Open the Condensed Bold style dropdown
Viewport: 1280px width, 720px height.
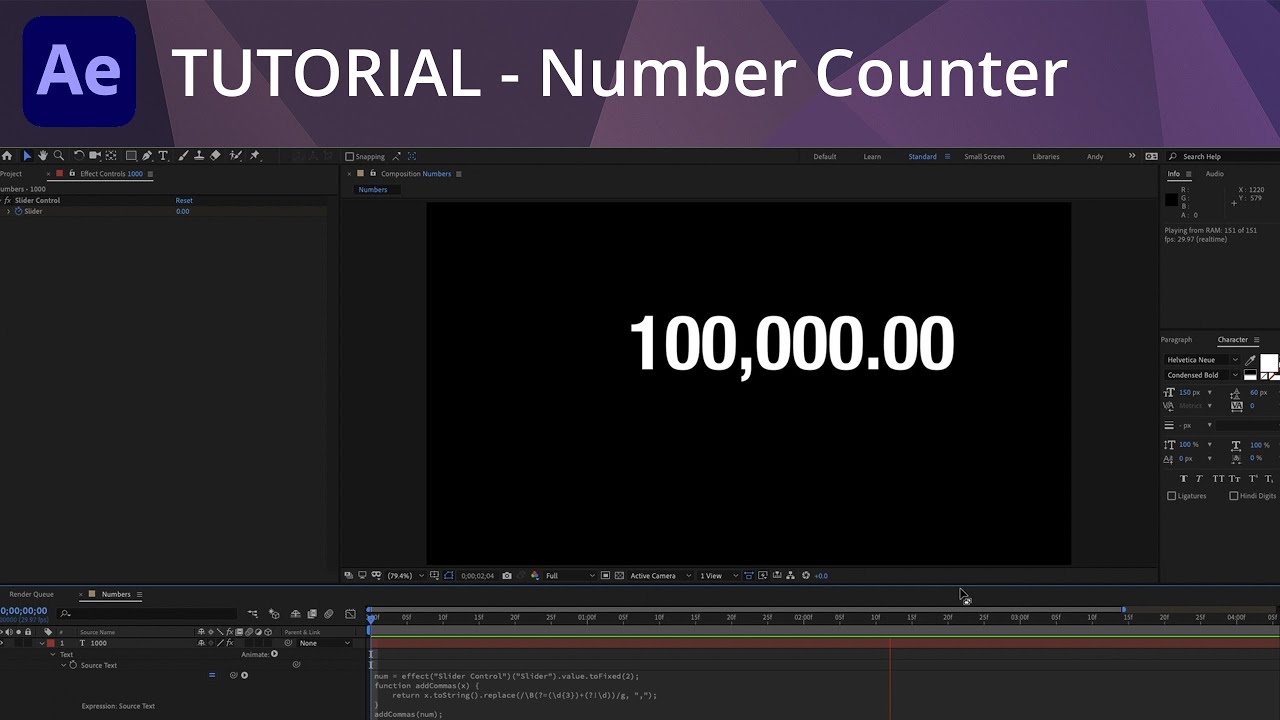(1202, 375)
